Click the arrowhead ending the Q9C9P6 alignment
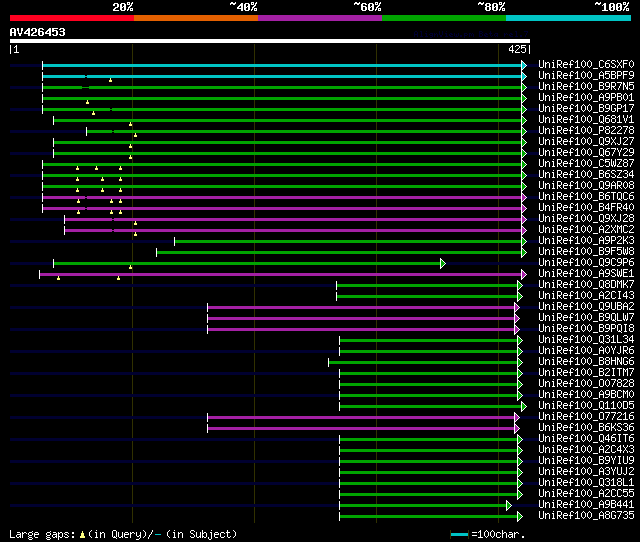Viewport: 640px width, 542px height. point(443,263)
